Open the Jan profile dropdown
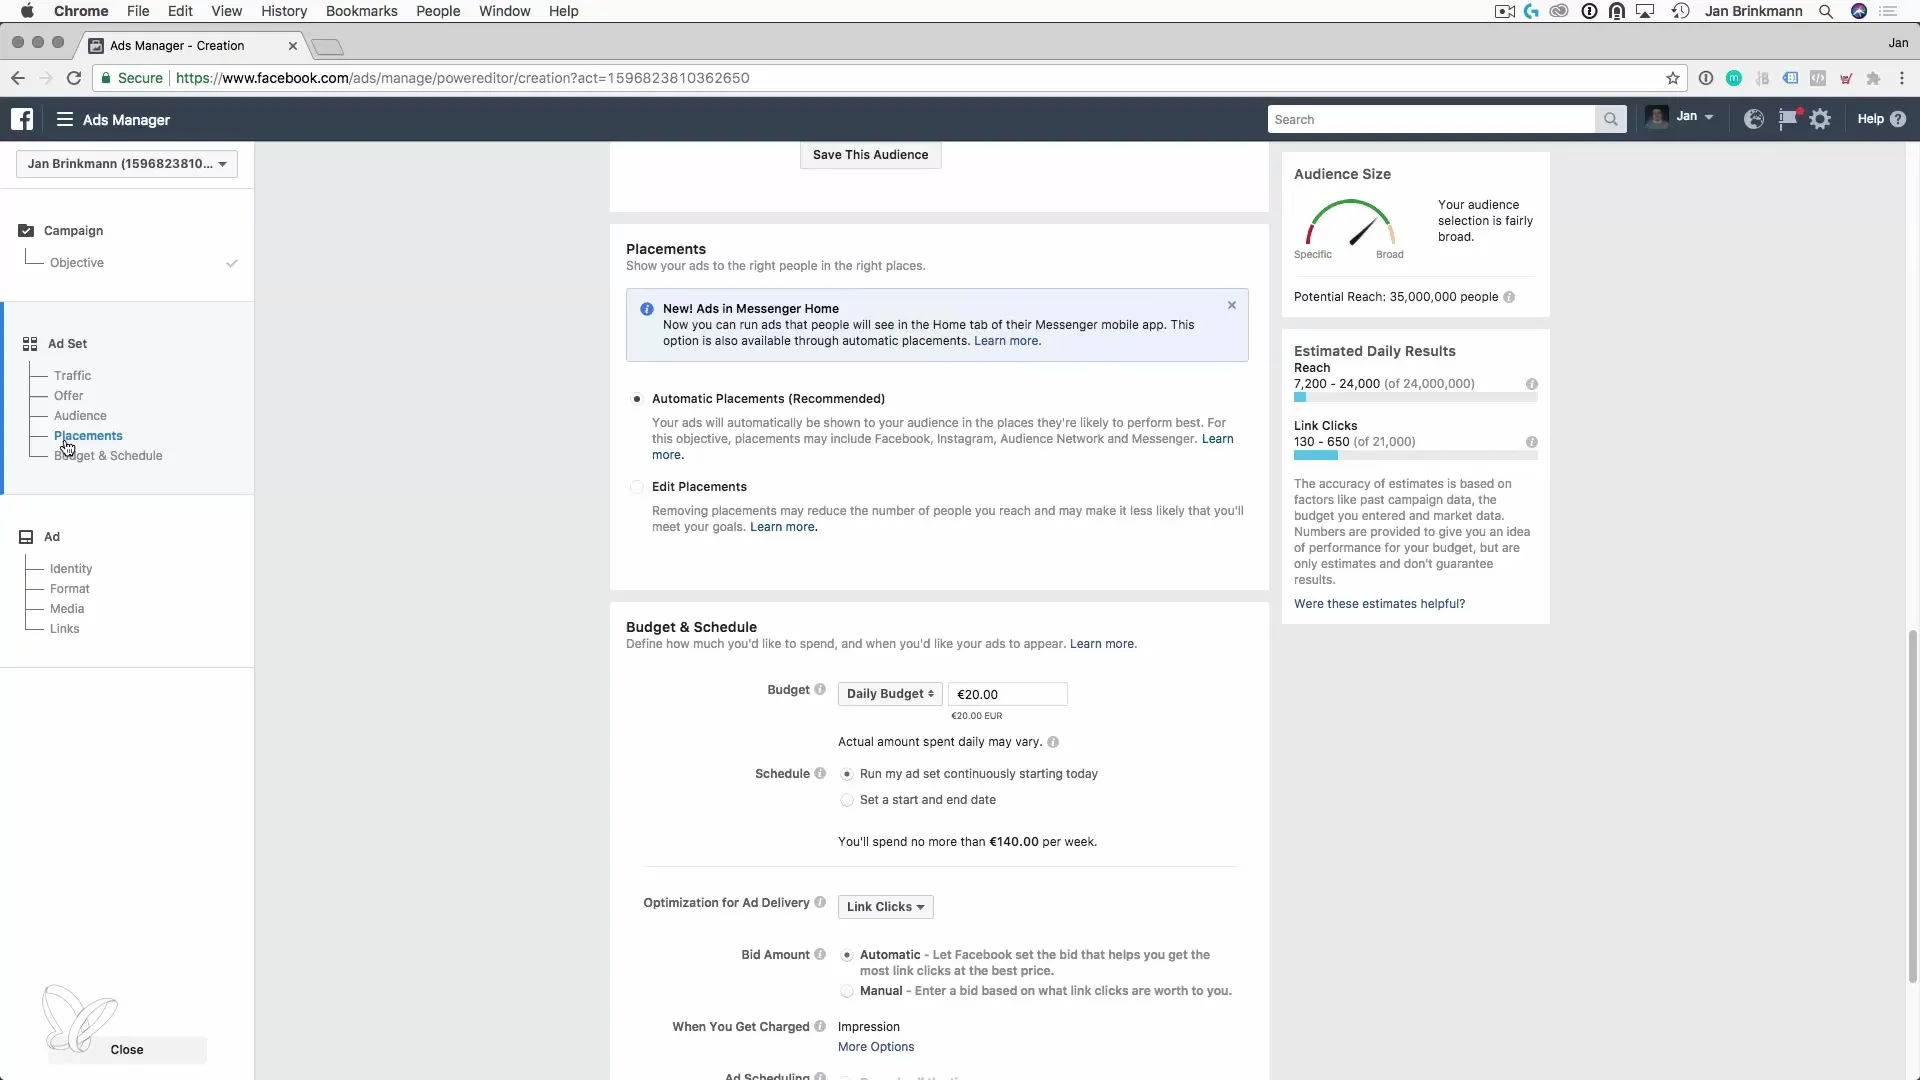The image size is (1920, 1080). pos(1681,117)
